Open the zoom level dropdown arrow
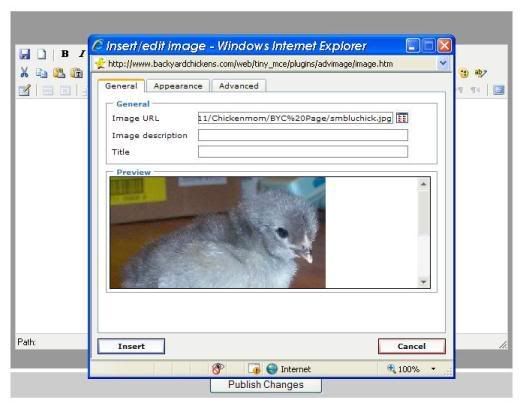 click(x=433, y=369)
